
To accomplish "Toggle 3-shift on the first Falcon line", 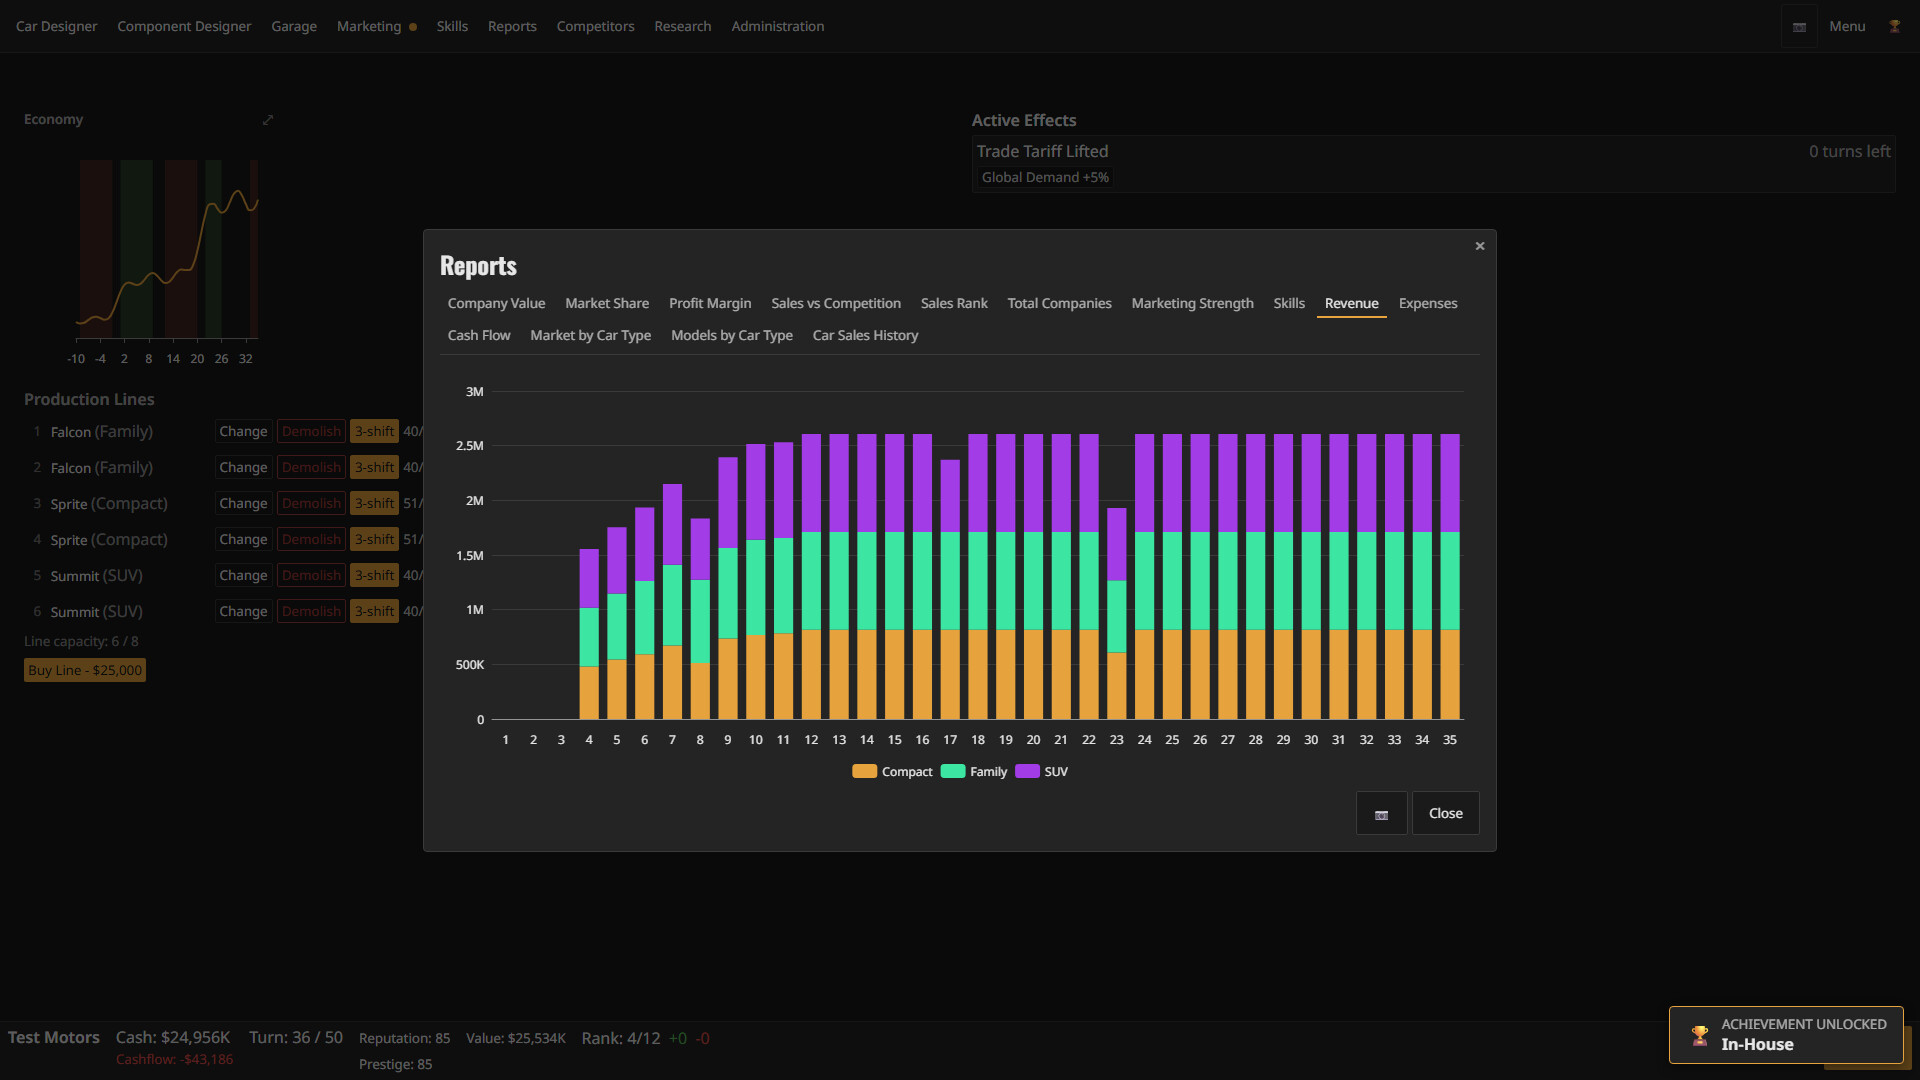I will pyautogui.click(x=374, y=432).
